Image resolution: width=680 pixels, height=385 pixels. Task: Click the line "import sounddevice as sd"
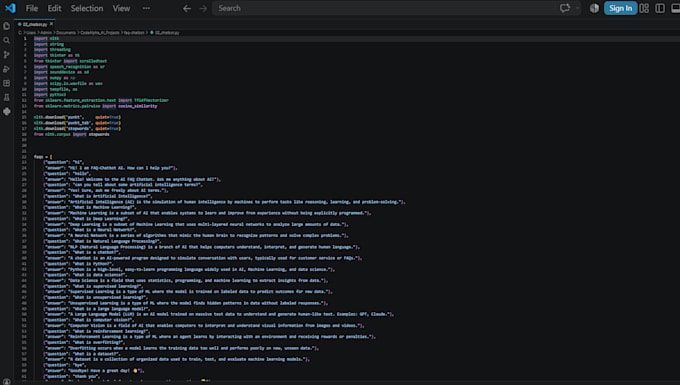[62, 72]
